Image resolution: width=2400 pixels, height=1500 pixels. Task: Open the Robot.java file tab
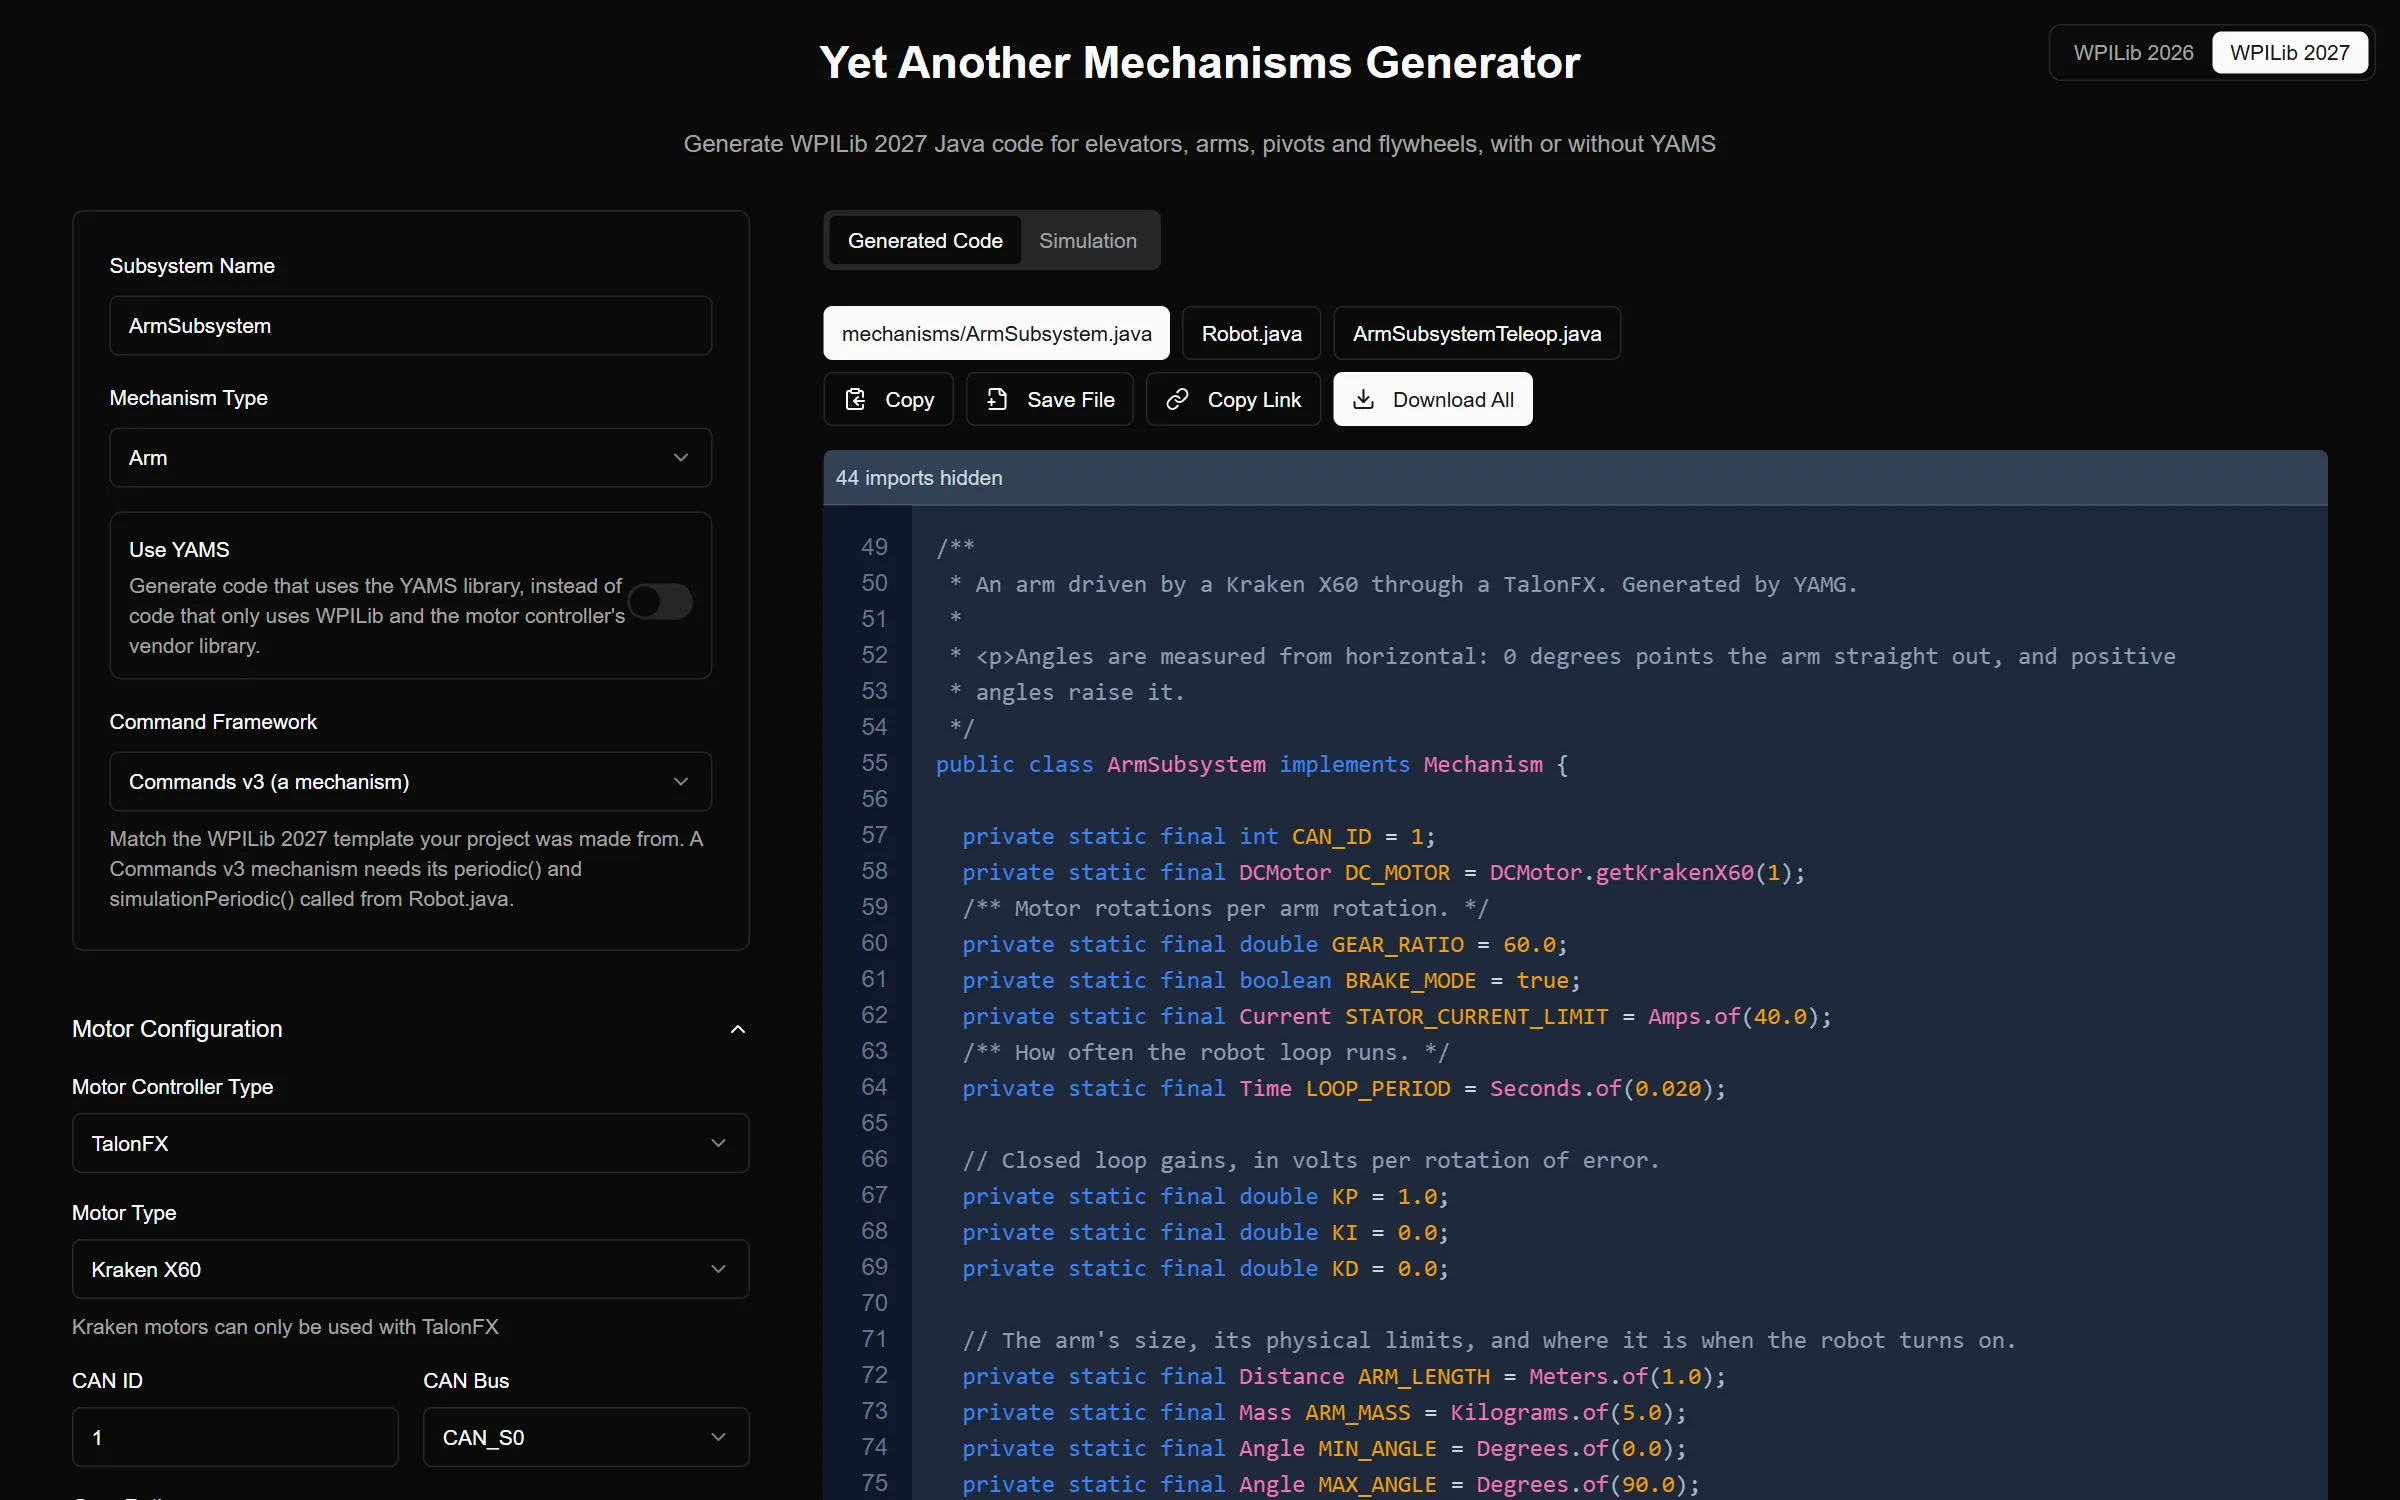[x=1251, y=333]
